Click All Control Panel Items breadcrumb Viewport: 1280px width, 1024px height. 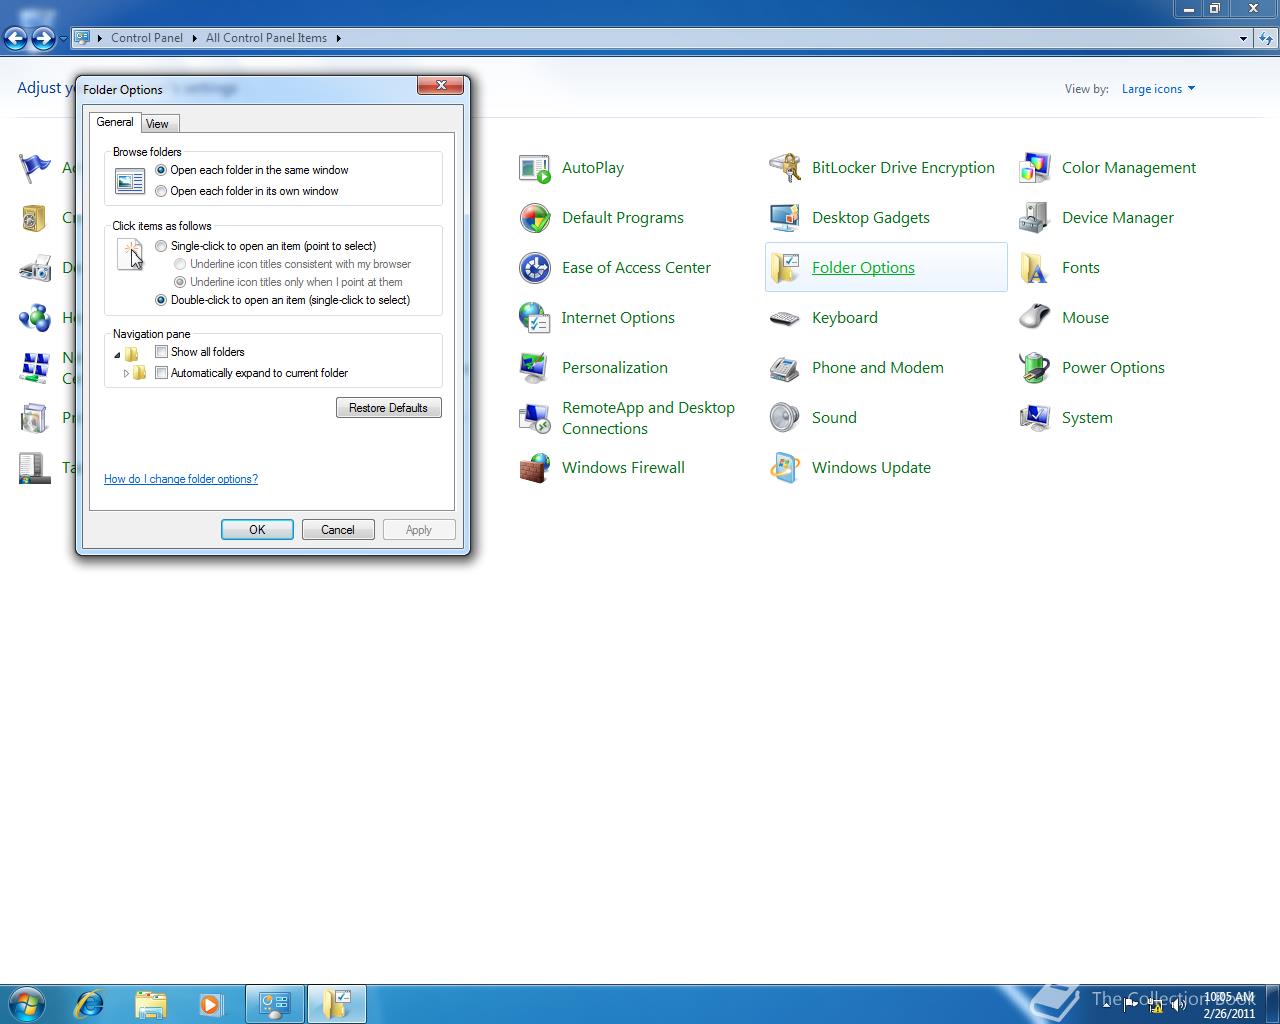[x=266, y=38]
